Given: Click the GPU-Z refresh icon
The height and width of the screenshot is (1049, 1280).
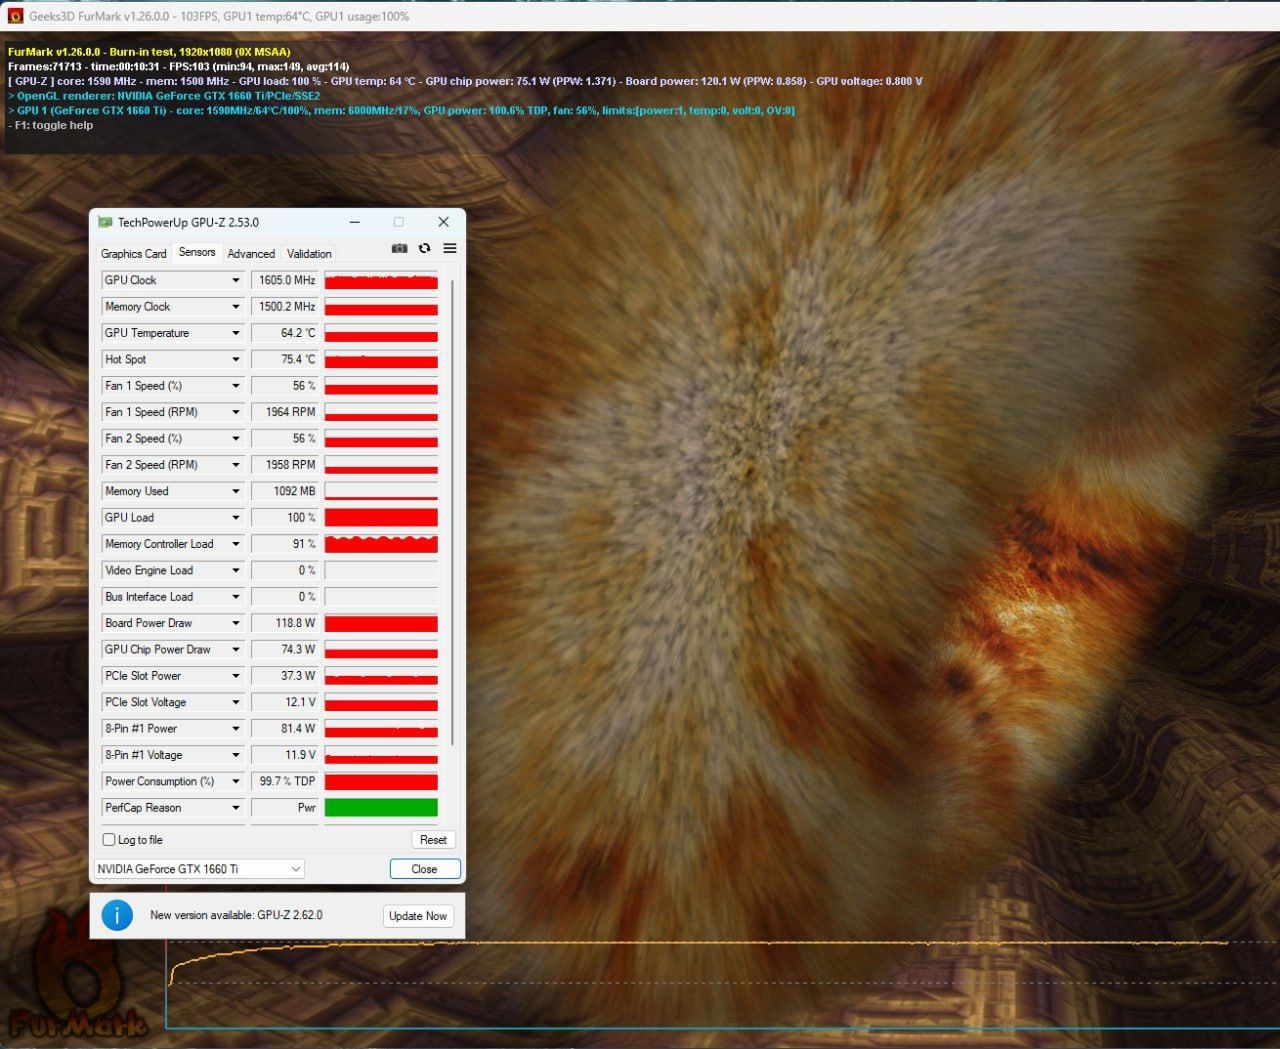Looking at the screenshot, I should coord(424,248).
